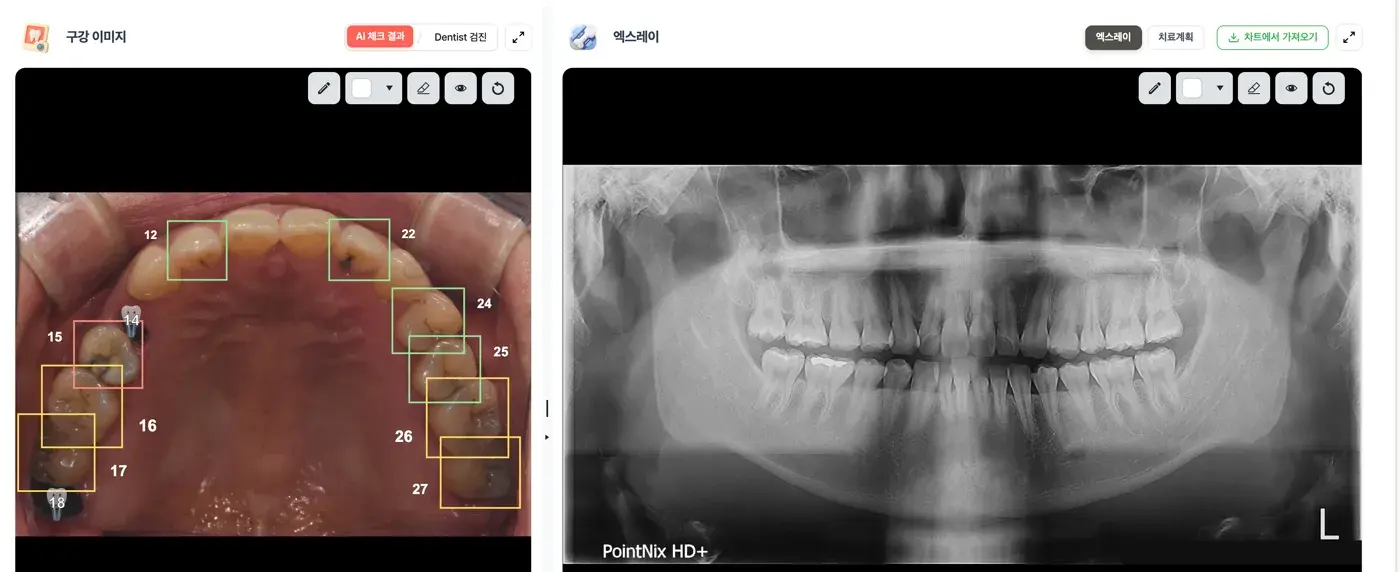Open pen color dropdown arrow on oral image
This screenshot has width=1400, height=572.
point(389,88)
